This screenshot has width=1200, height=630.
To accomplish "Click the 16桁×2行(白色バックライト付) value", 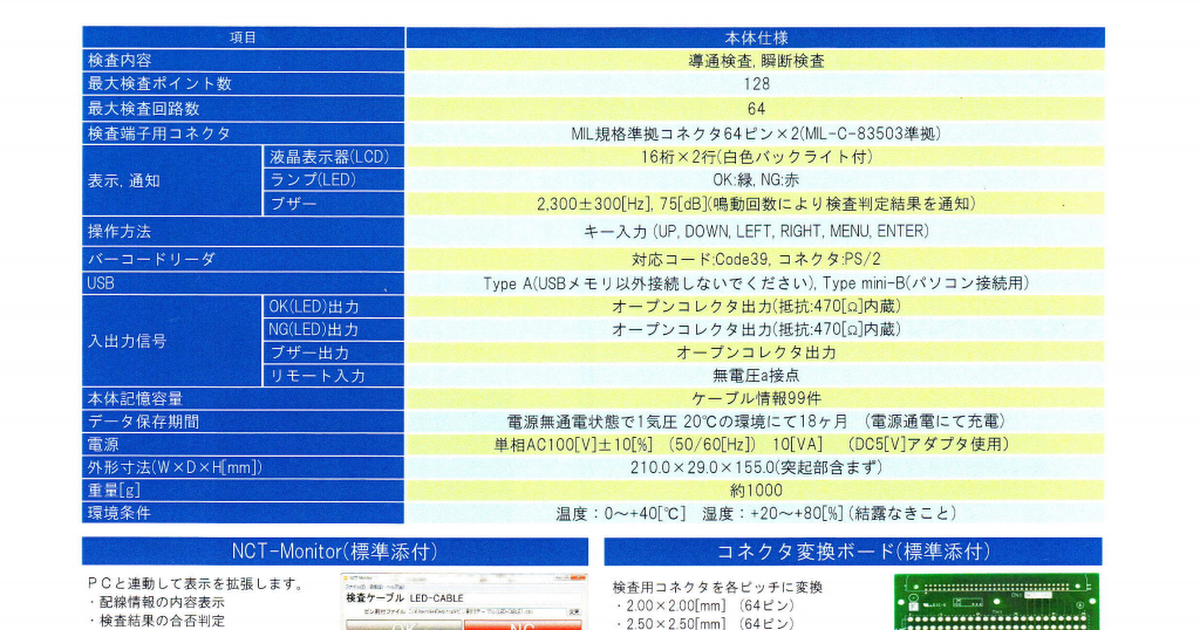I will pyautogui.click(x=756, y=157).
